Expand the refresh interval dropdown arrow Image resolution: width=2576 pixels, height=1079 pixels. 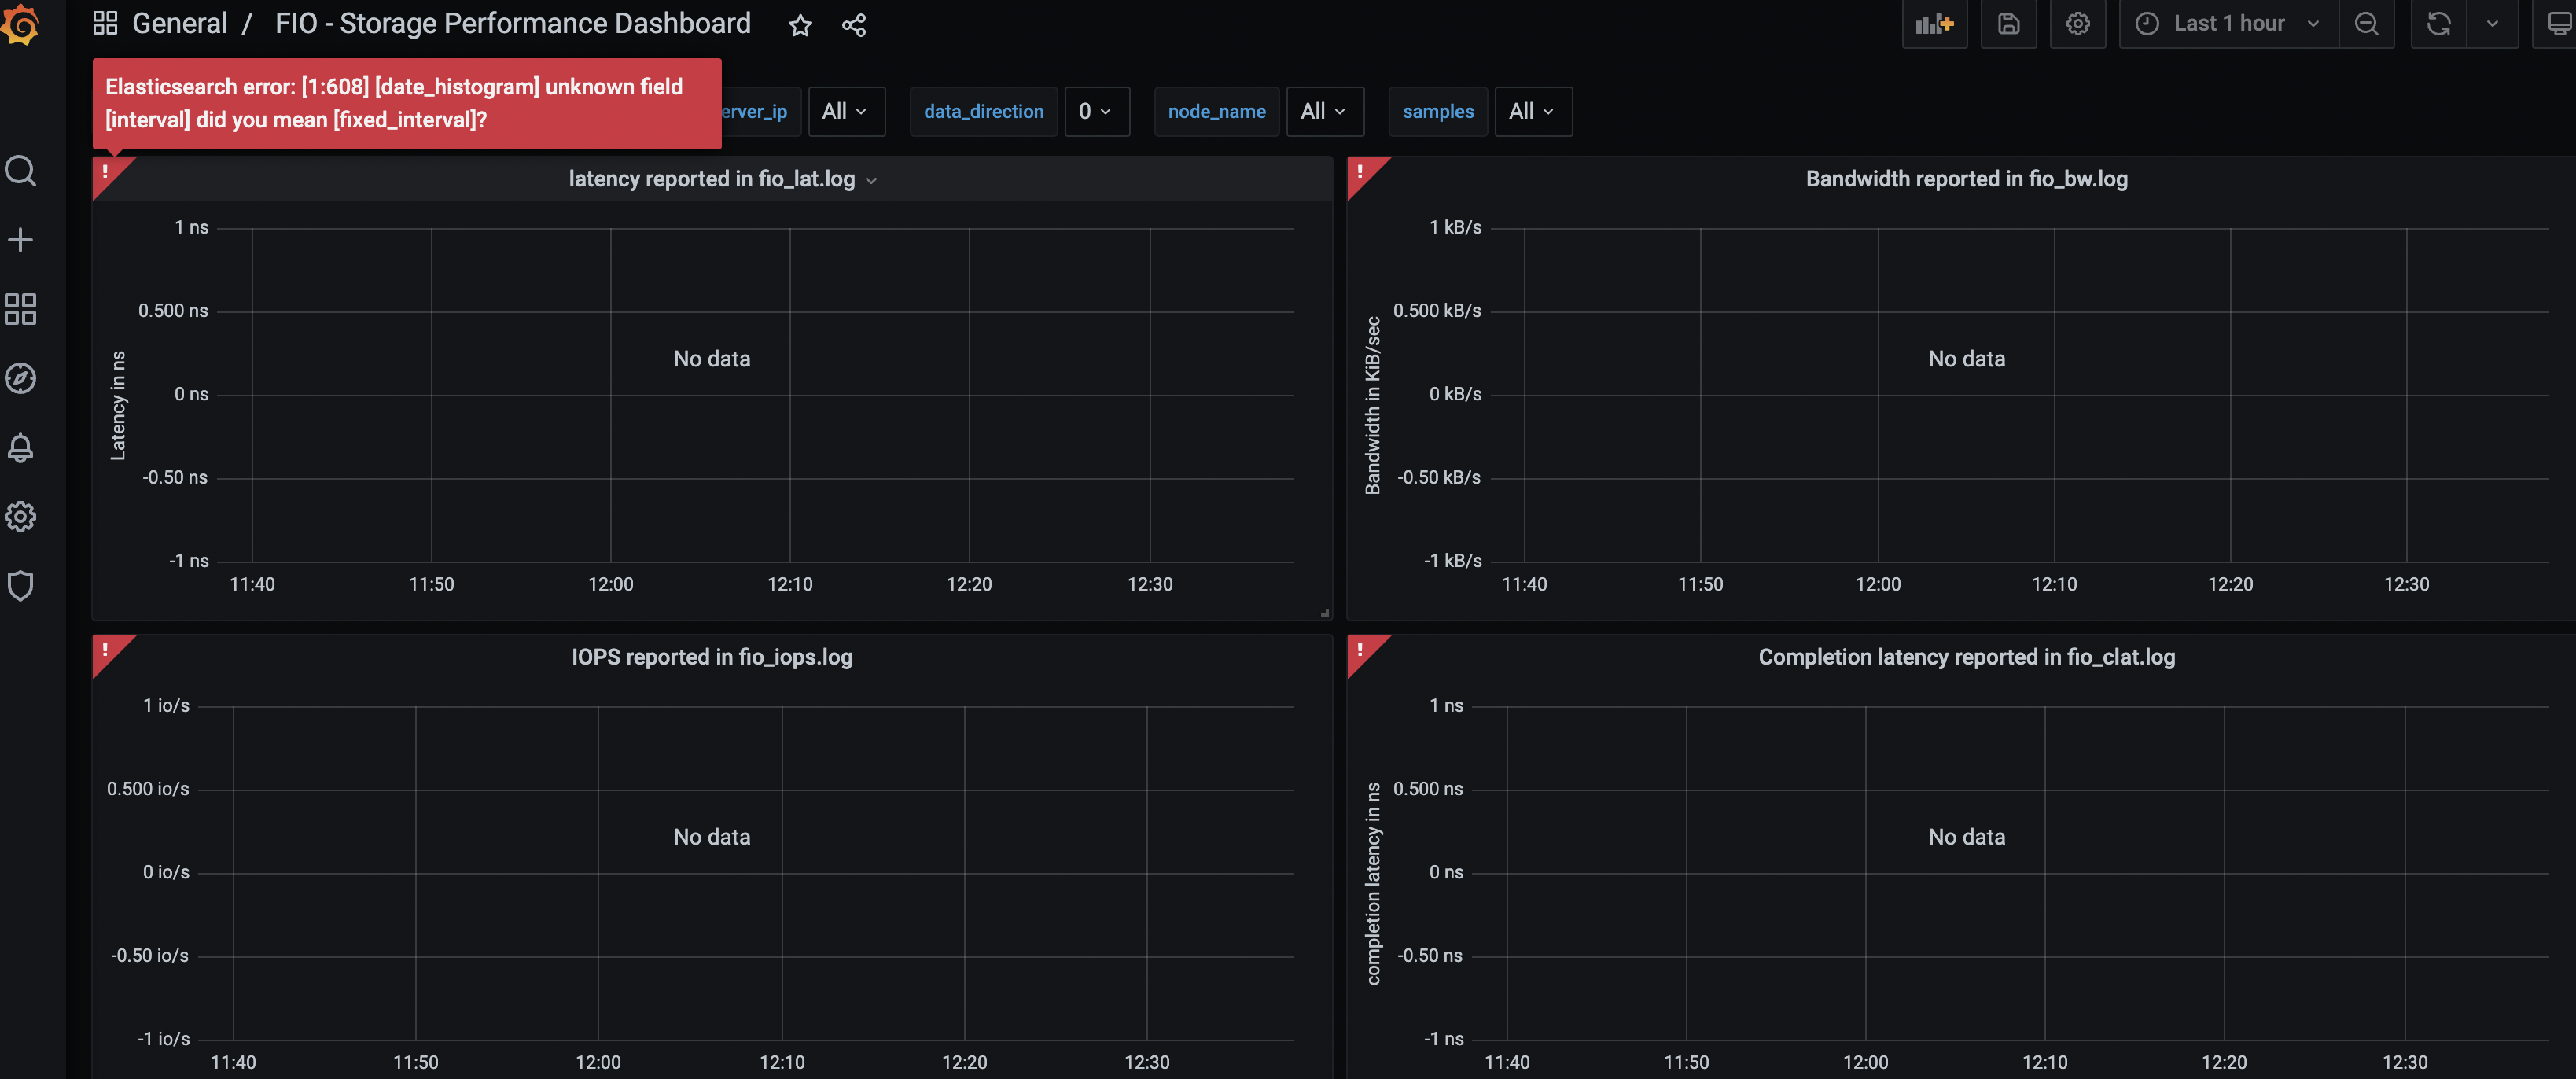[2492, 24]
